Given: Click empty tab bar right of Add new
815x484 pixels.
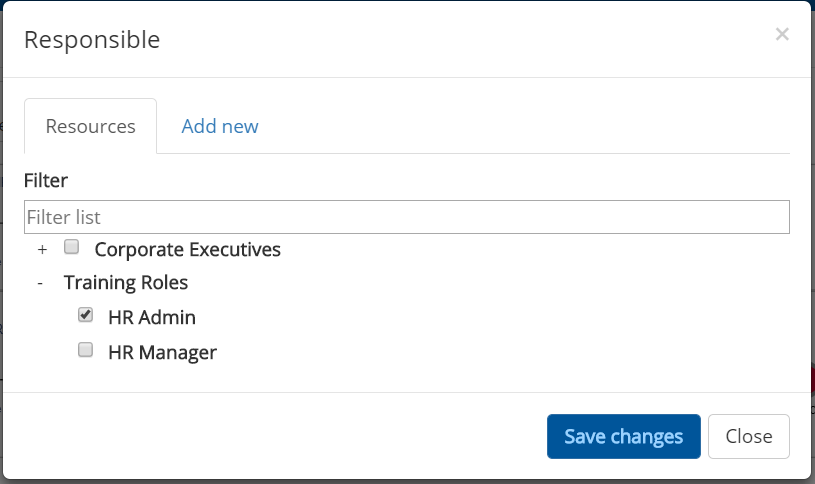Looking at the screenshot, I should 520,126.
